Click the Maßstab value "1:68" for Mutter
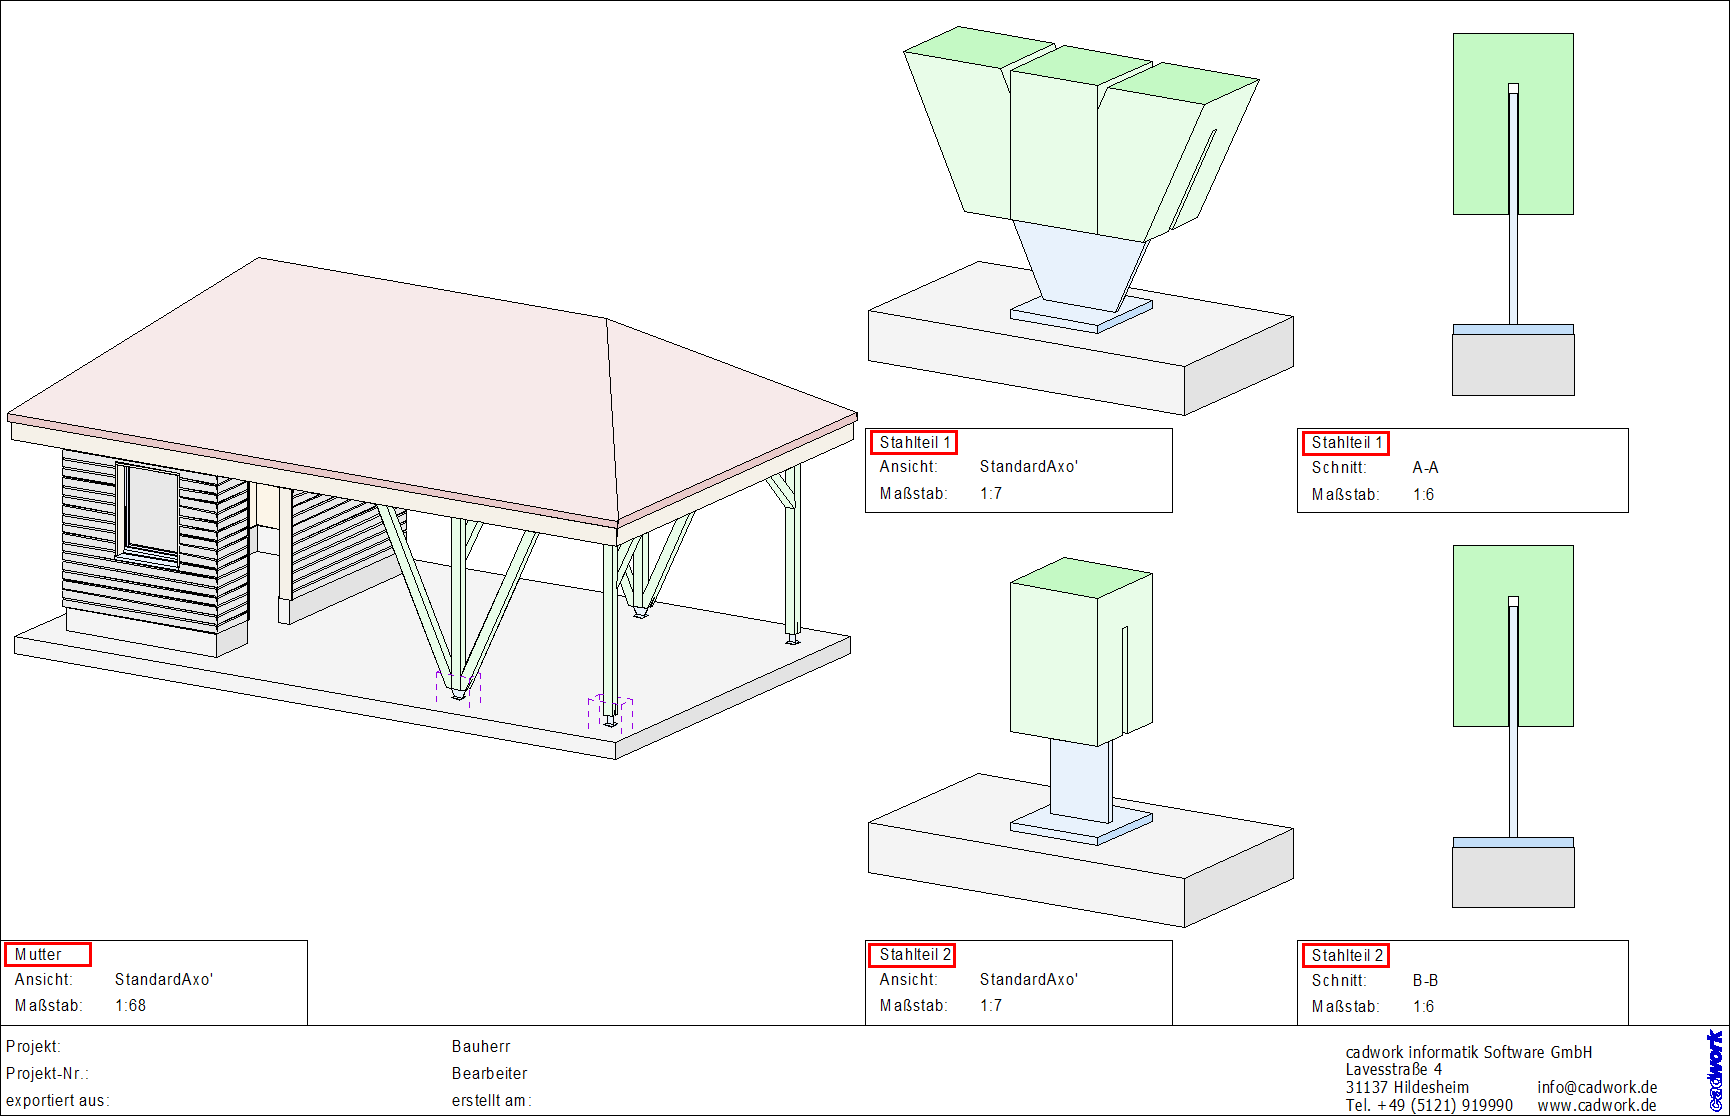This screenshot has height=1116, width=1730. pyautogui.click(x=131, y=1005)
